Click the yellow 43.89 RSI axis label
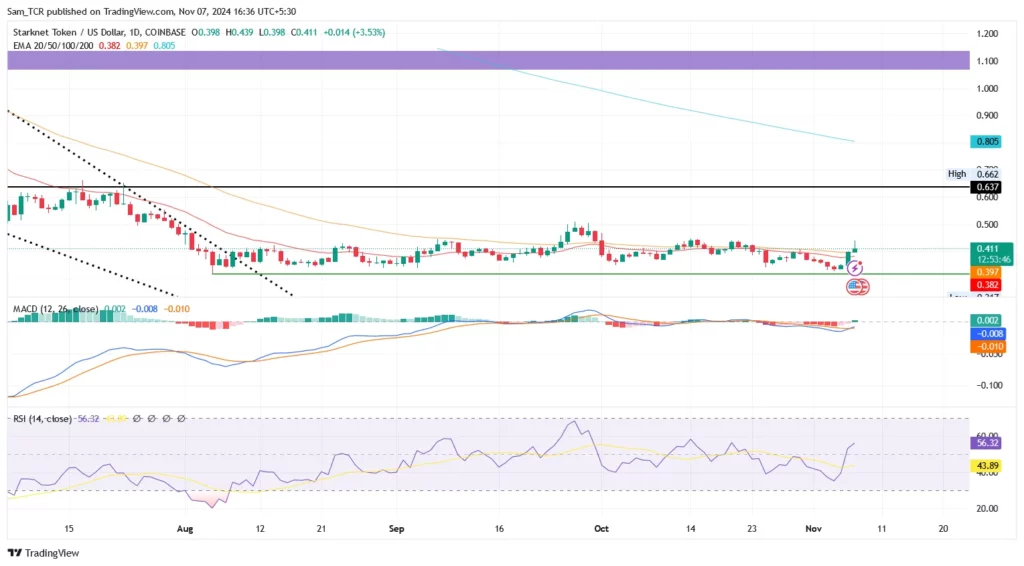Viewport: 1024px width, 566px height. (985, 466)
